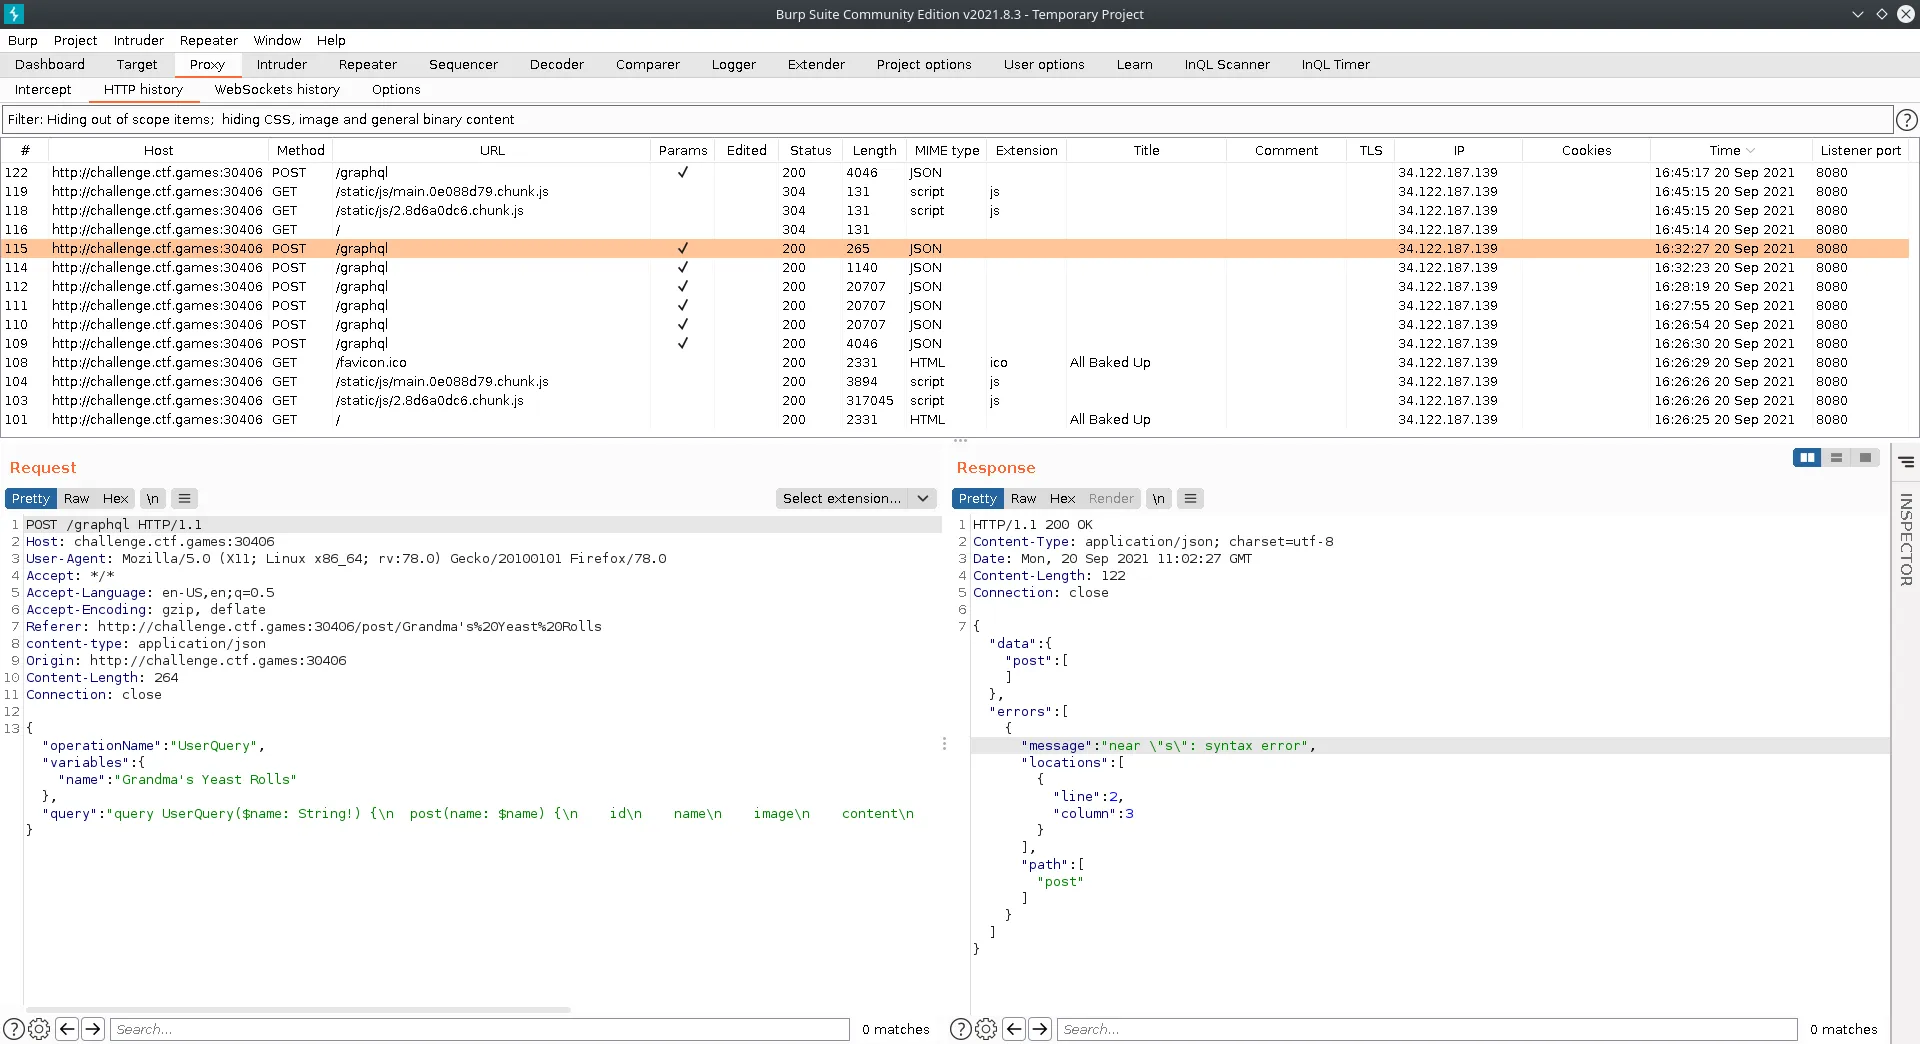Expand the Inspector panel lines icon
1920x1044 pixels.
point(1906,462)
